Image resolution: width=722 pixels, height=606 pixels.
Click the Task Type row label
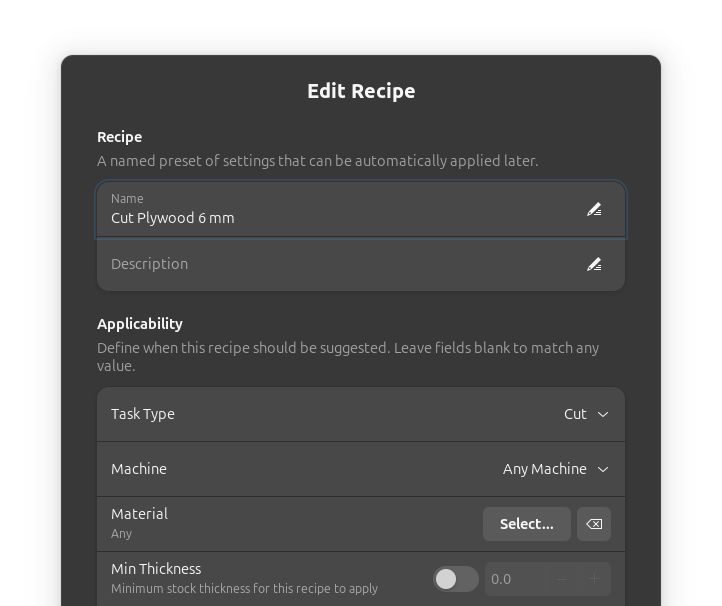[143, 414]
